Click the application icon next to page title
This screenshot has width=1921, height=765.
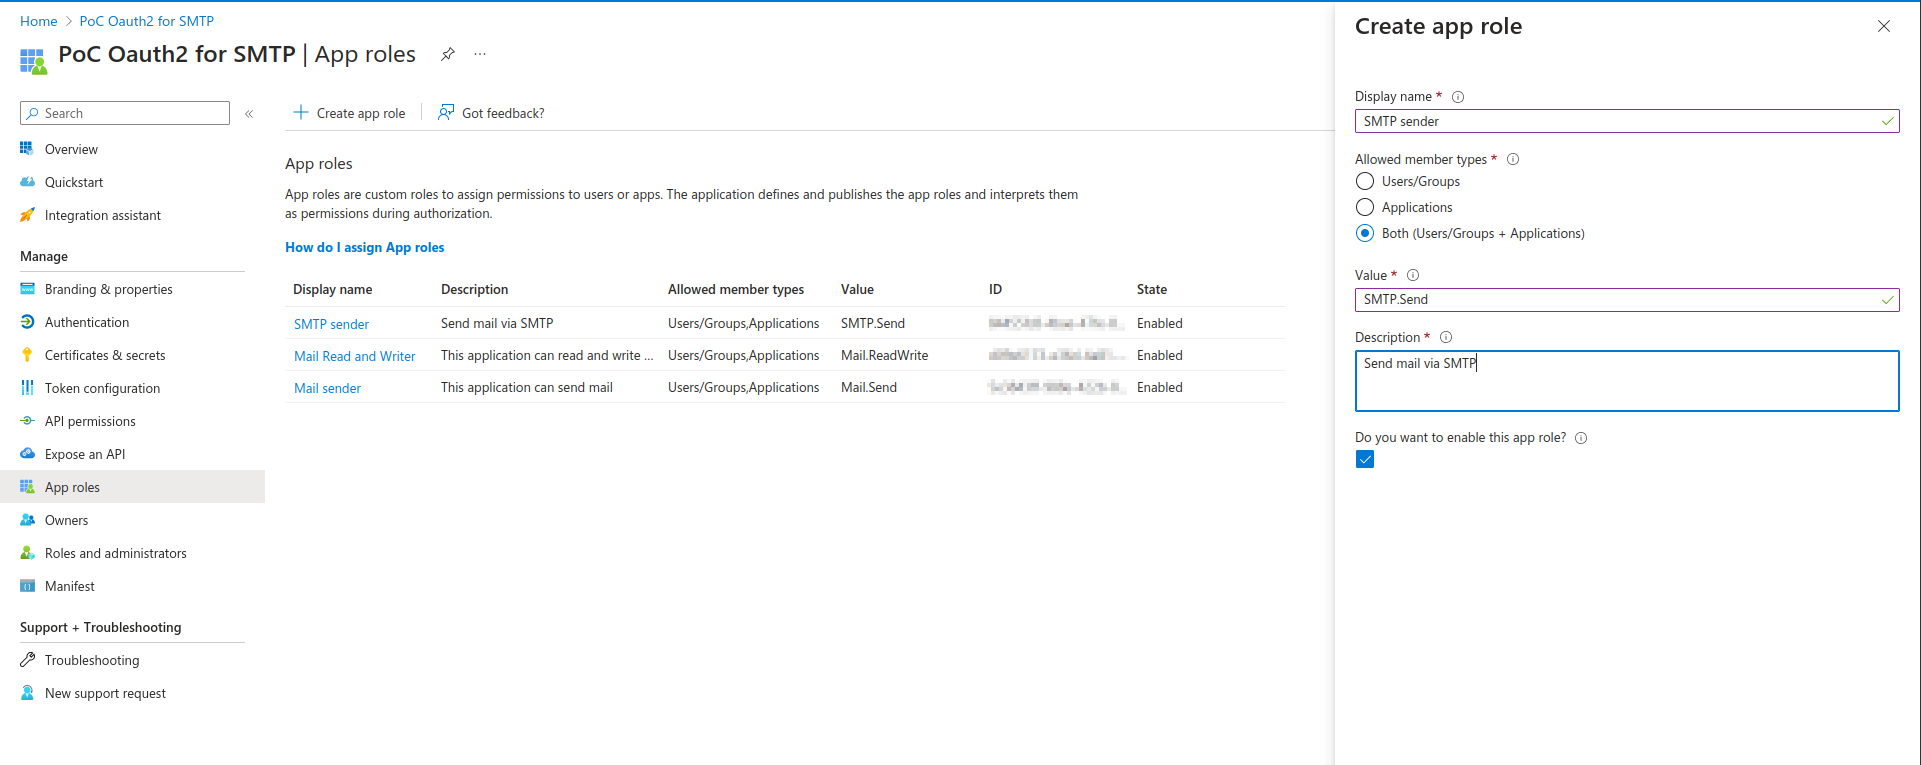click(33, 61)
